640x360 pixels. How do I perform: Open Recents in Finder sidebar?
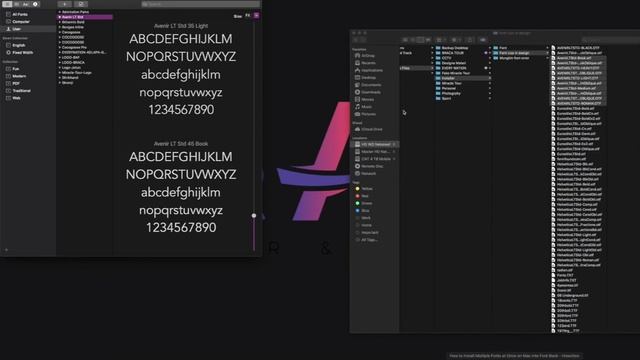coord(365,63)
